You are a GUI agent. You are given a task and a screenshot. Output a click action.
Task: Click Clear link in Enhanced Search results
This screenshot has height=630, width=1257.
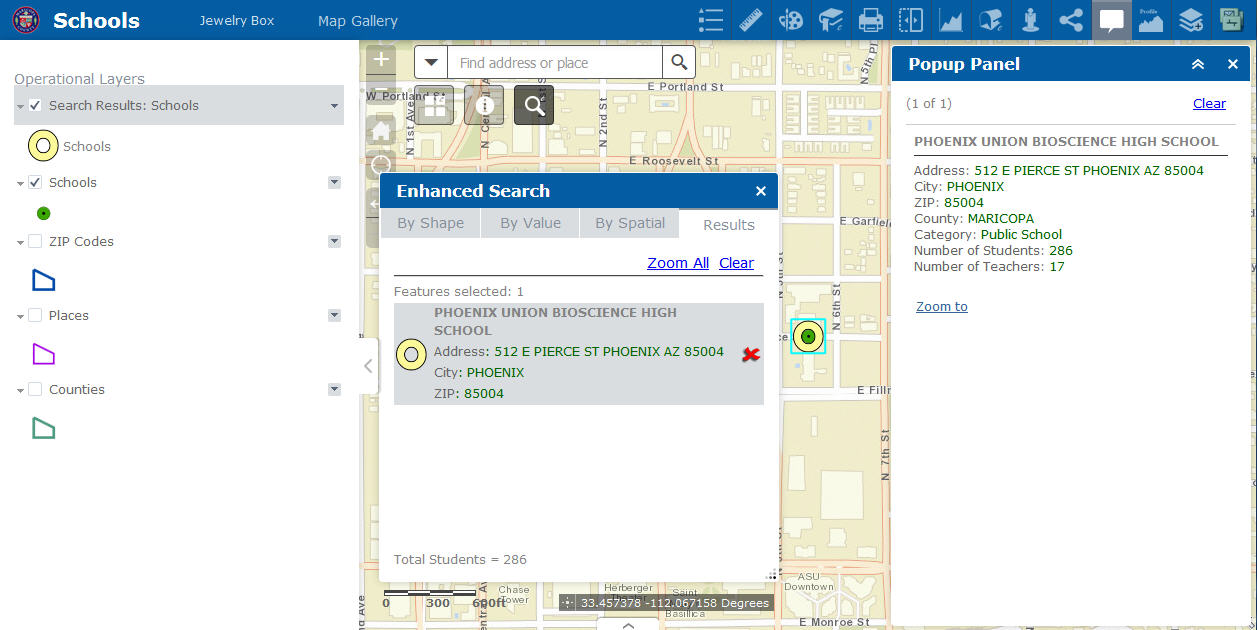click(x=736, y=263)
